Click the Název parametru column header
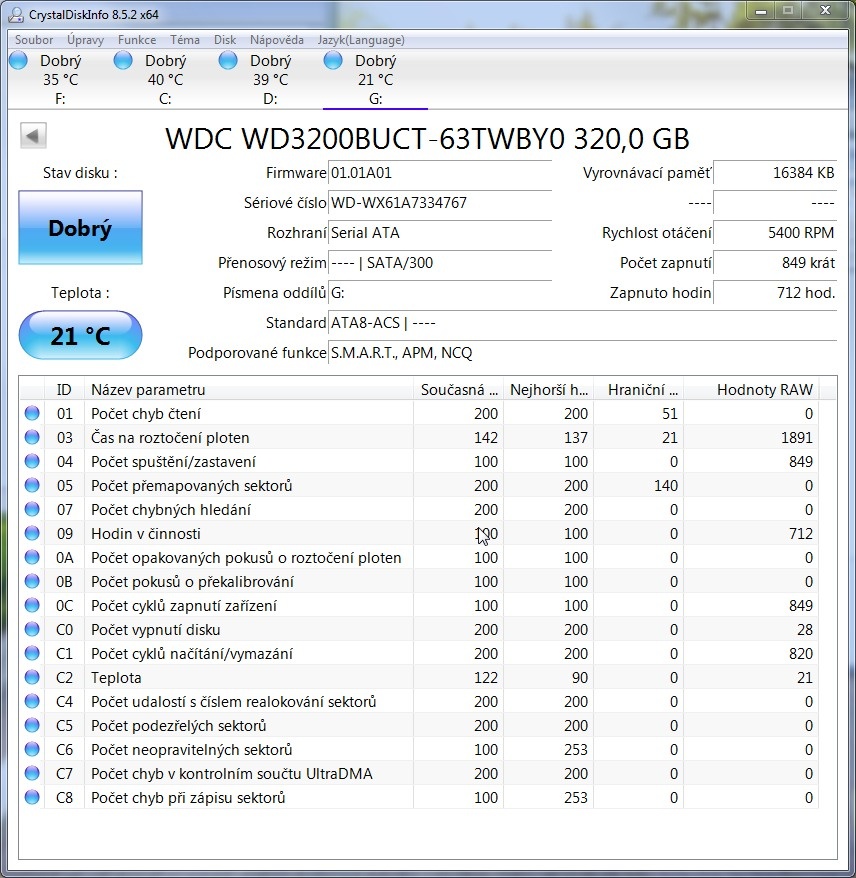This screenshot has width=856, height=878. point(249,390)
